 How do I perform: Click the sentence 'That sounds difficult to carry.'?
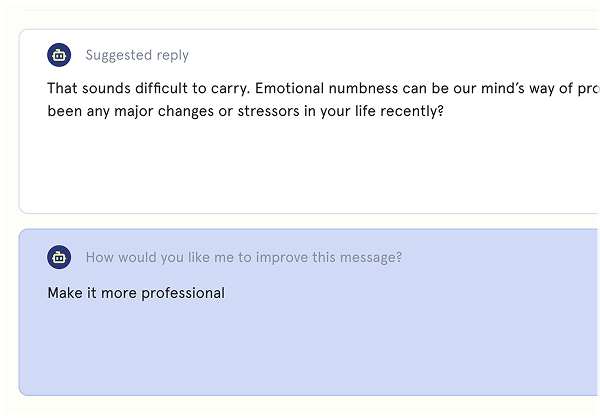[148, 88]
